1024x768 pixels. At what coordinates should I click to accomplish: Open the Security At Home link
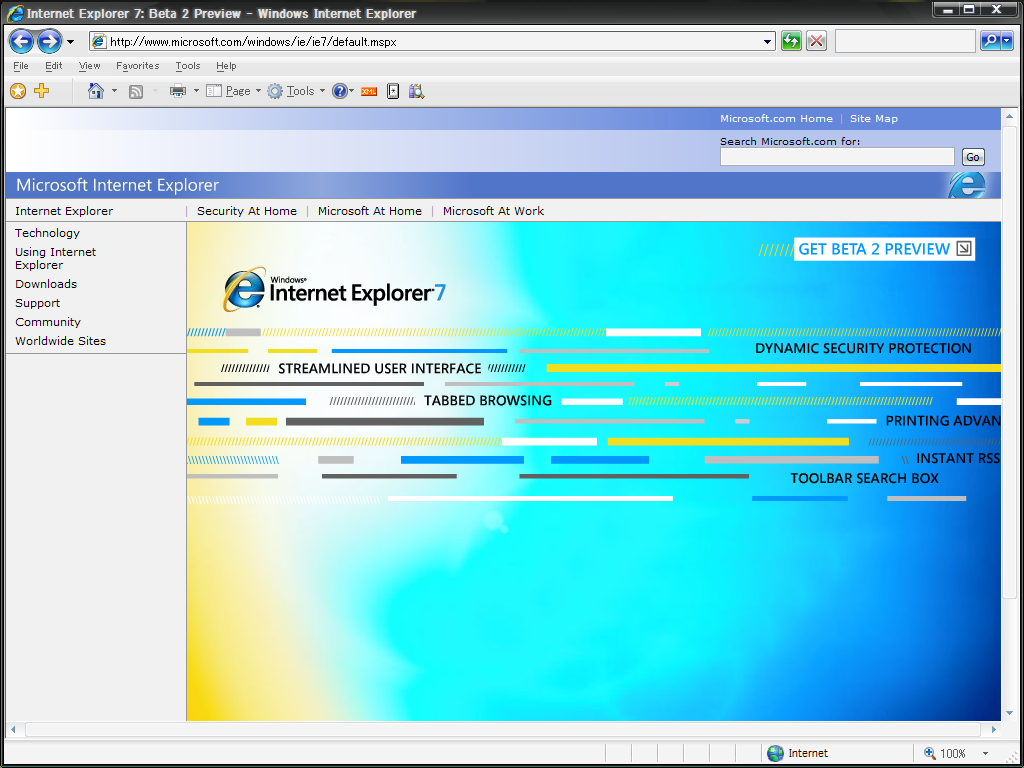pos(247,211)
